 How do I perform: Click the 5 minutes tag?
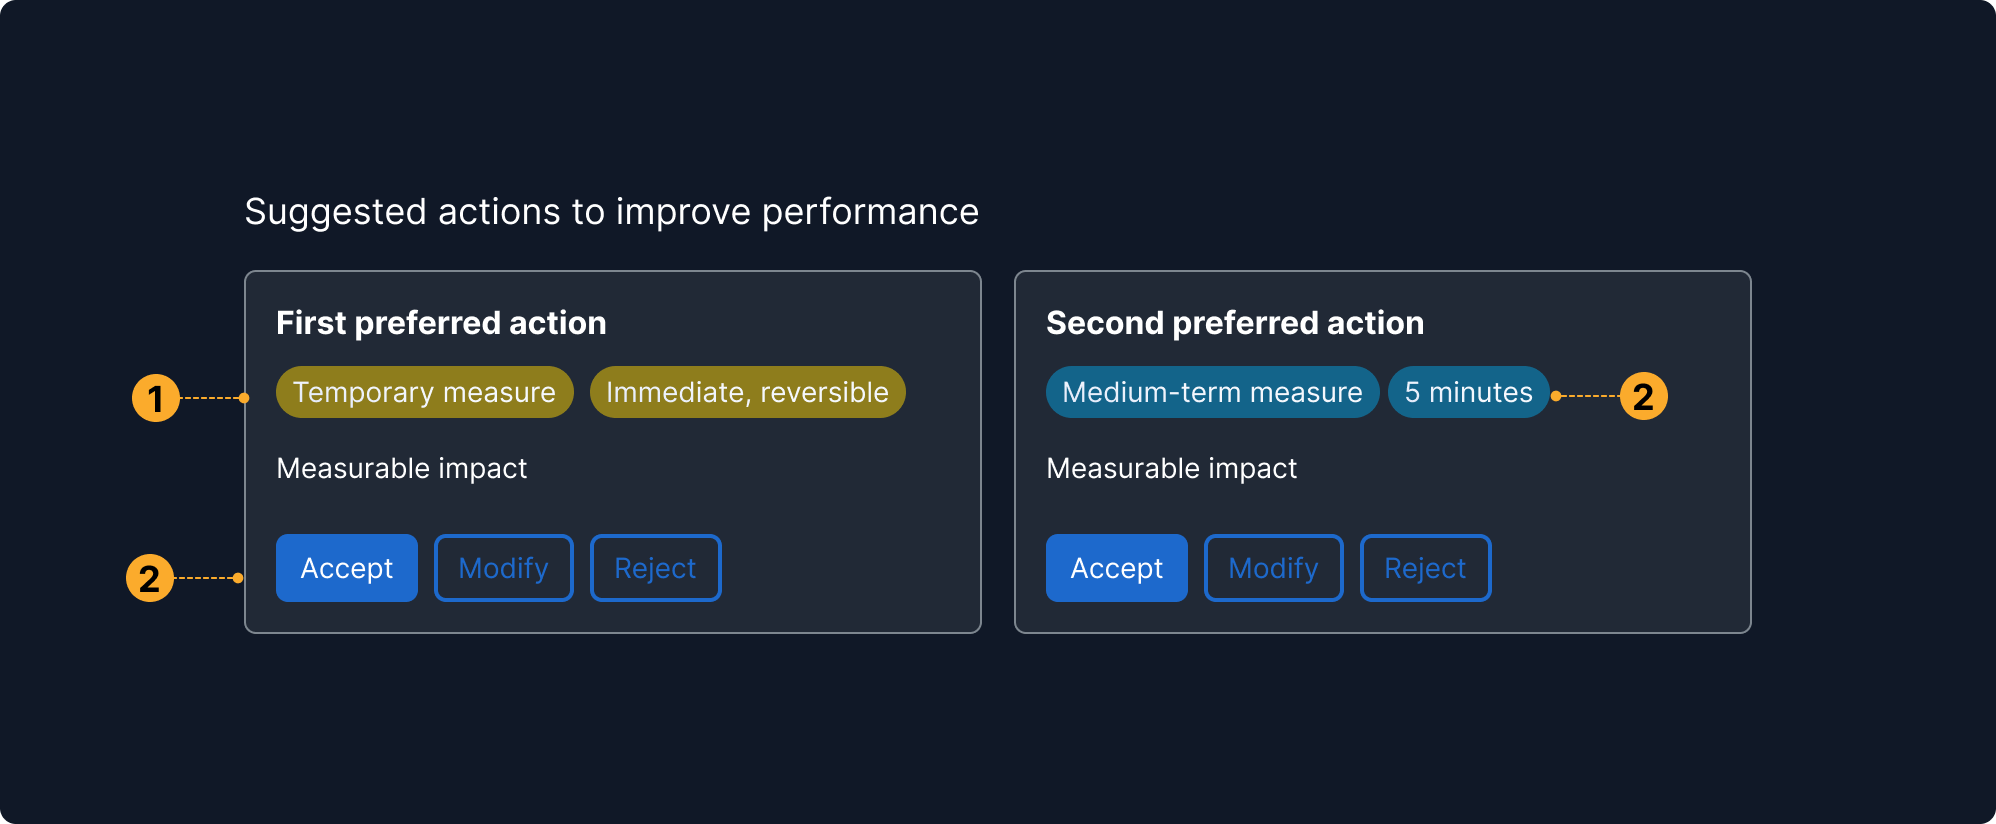tap(1468, 392)
